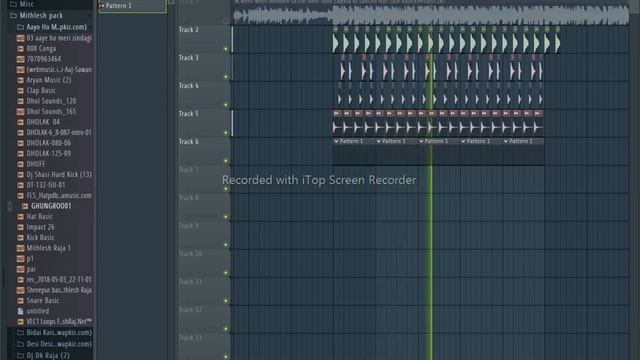Click the Mithlesh Raja 1 file icon

tap(20, 248)
